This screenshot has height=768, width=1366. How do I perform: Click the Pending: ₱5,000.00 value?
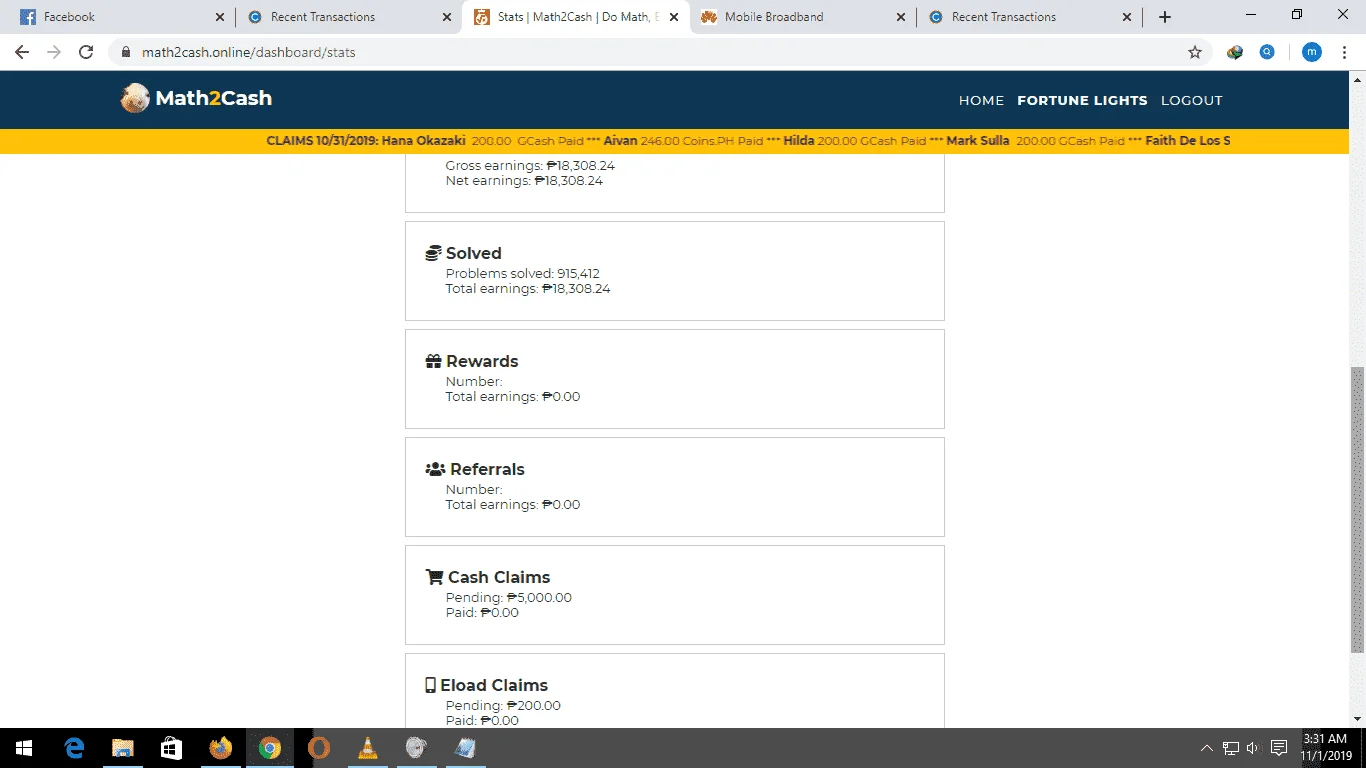tap(509, 597)
